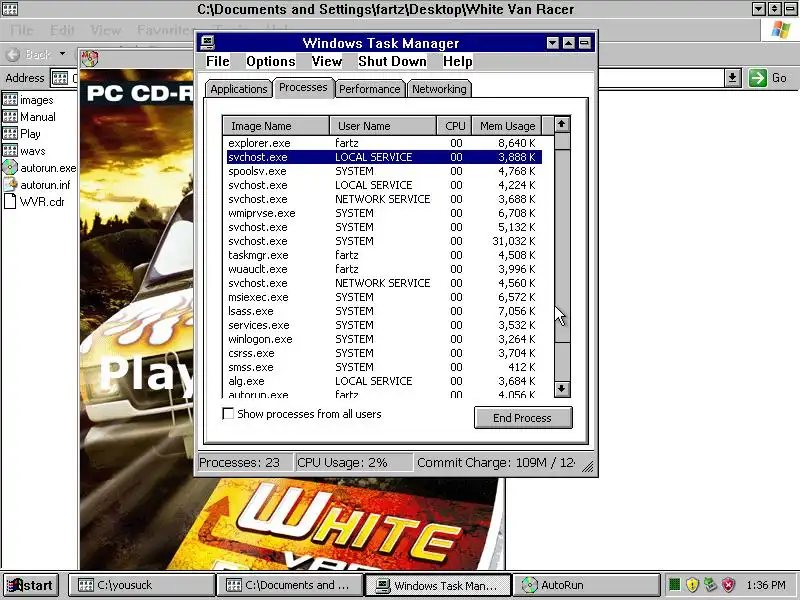800x600 pixels.
Task: Open the wavs folder icon
Action: [10, 151]
